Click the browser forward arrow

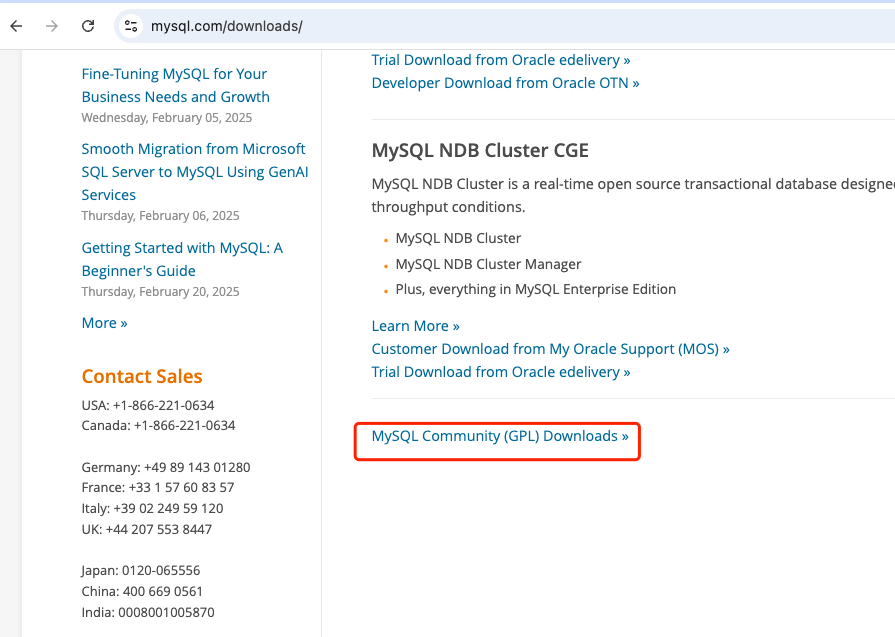click(52, 26)
